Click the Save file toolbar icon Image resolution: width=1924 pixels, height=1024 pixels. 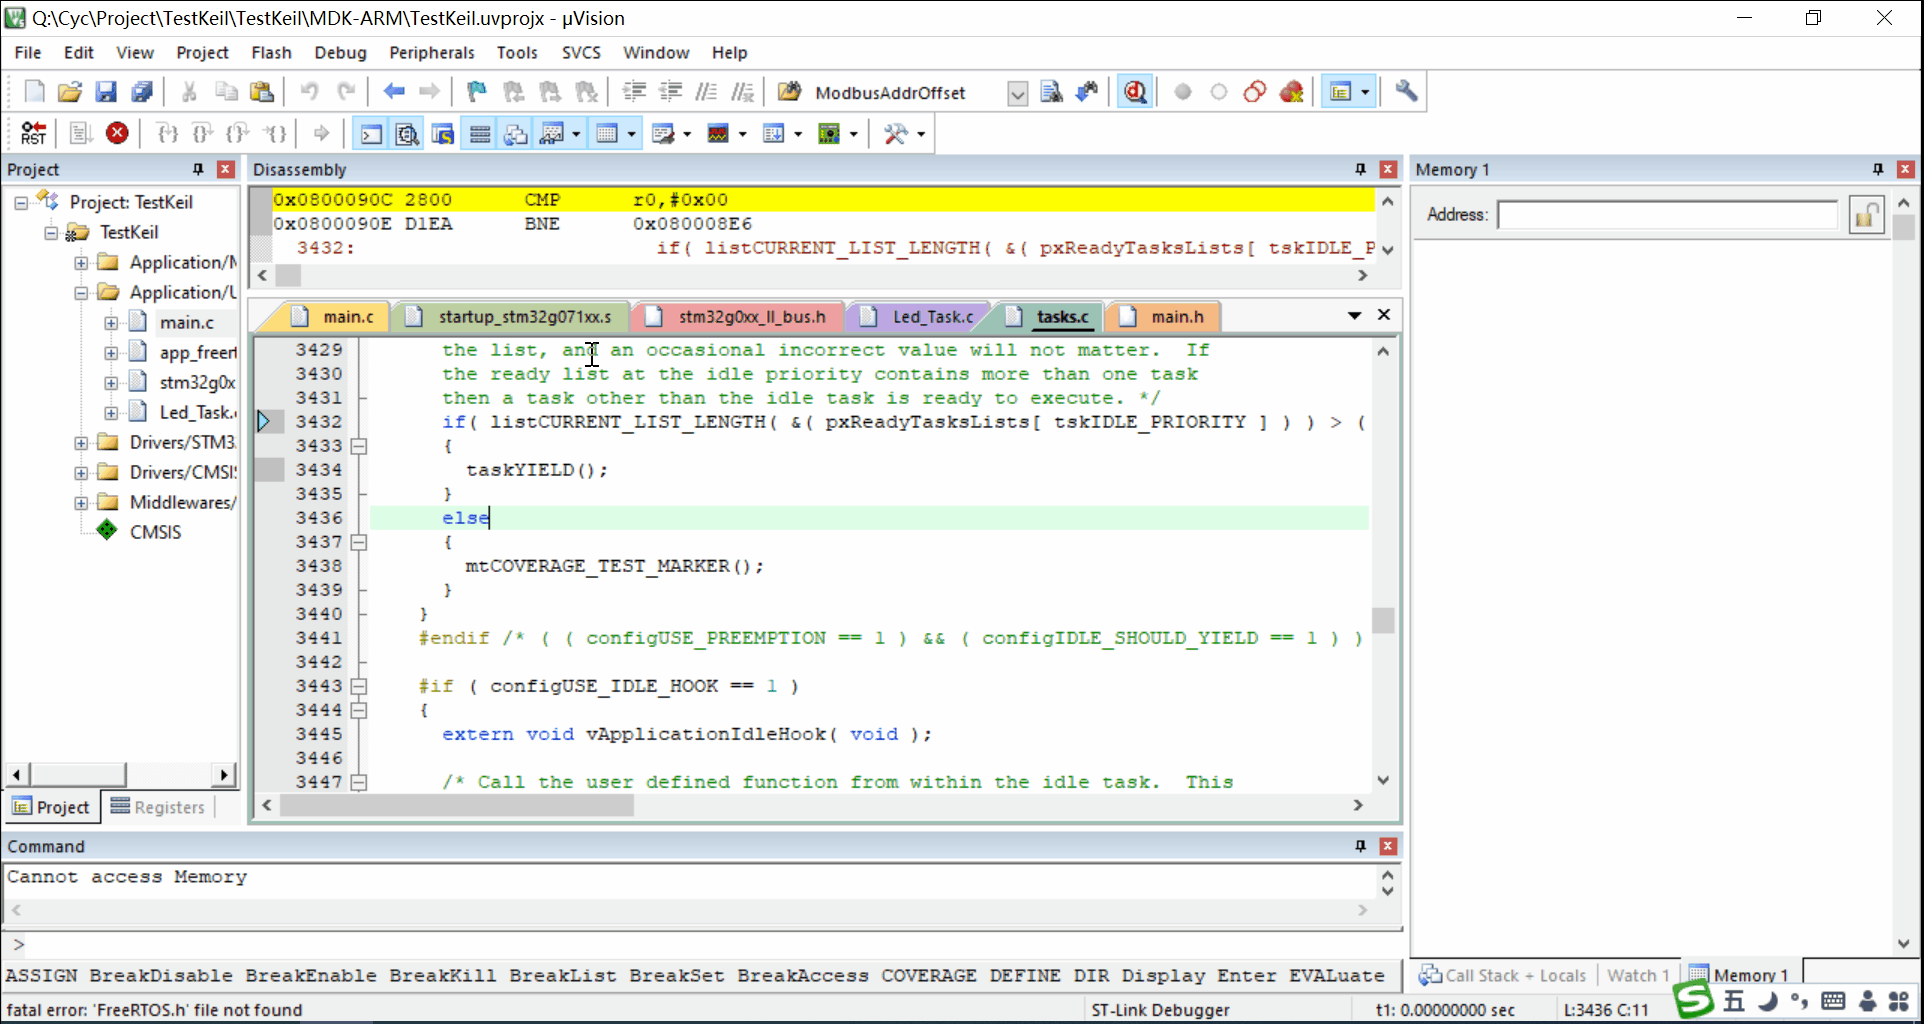tap(106, 92)
